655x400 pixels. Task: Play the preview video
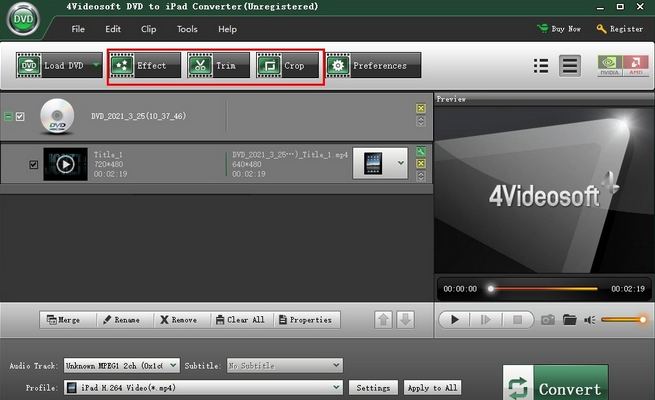click(454, 320)
